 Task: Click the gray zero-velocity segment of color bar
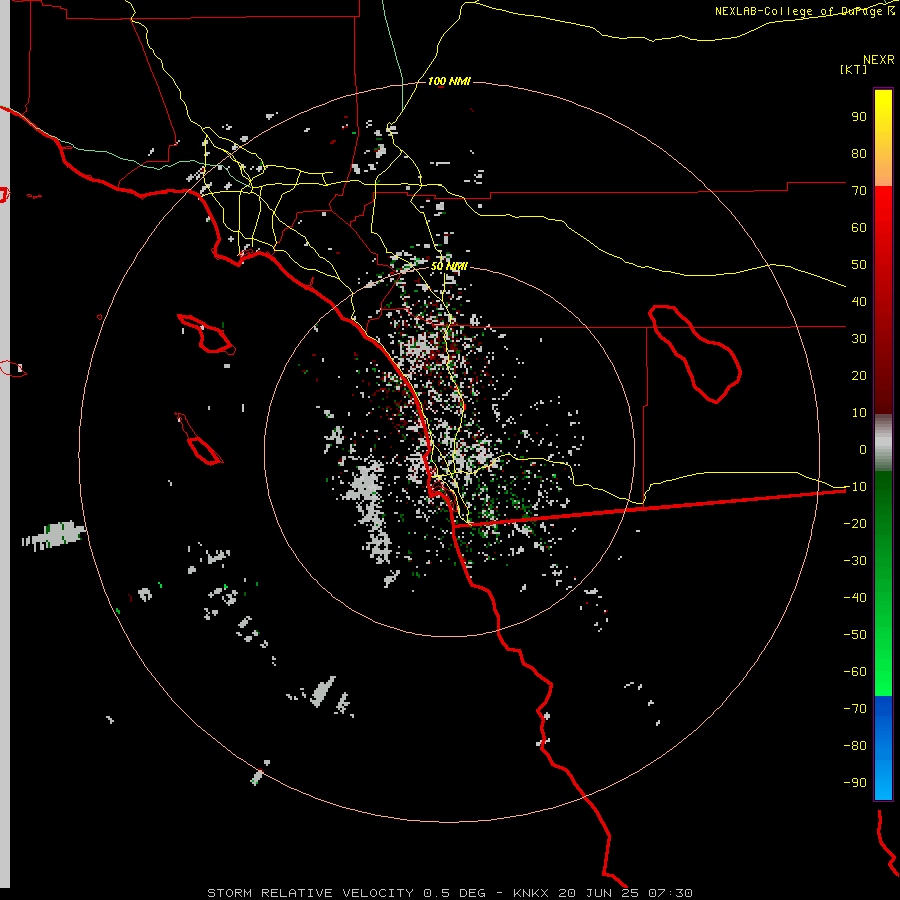tap(883, 442)
